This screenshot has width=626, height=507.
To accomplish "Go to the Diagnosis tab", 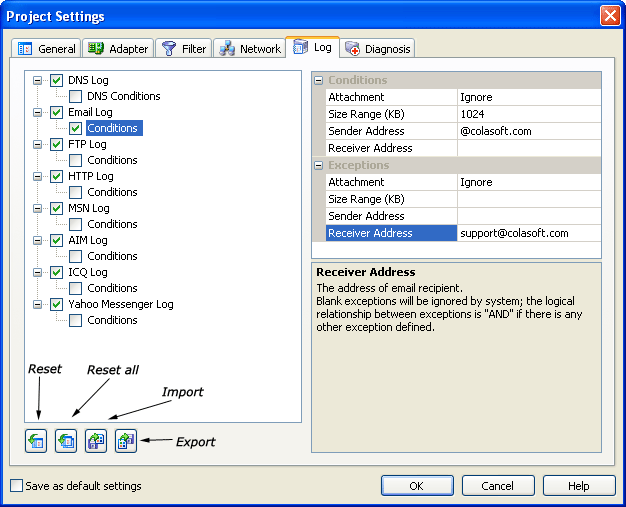I will pyautogui.click(x=378, y=48).
